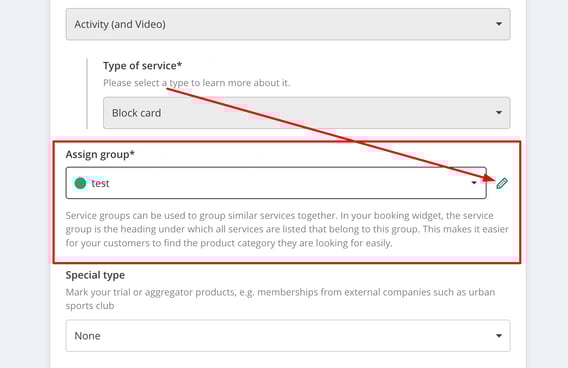Screen dimensions: 568x368
Task: Click the 'Please select a type' hint text
Action: [197, 83]
